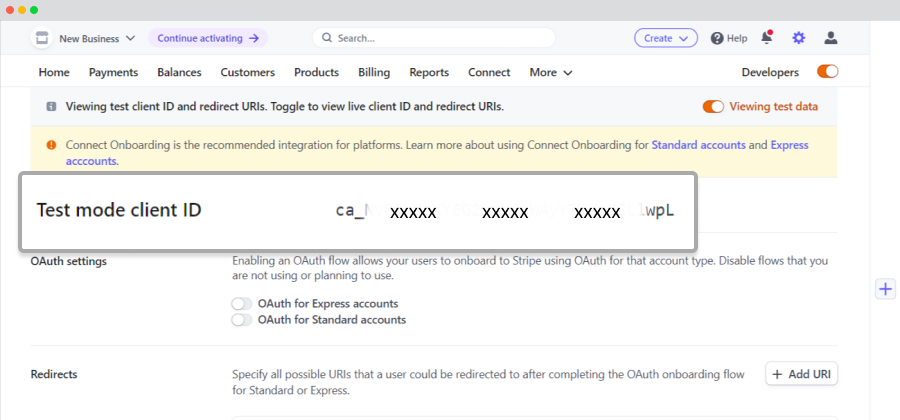Open the Create dropdown

[x=666, y=38]
